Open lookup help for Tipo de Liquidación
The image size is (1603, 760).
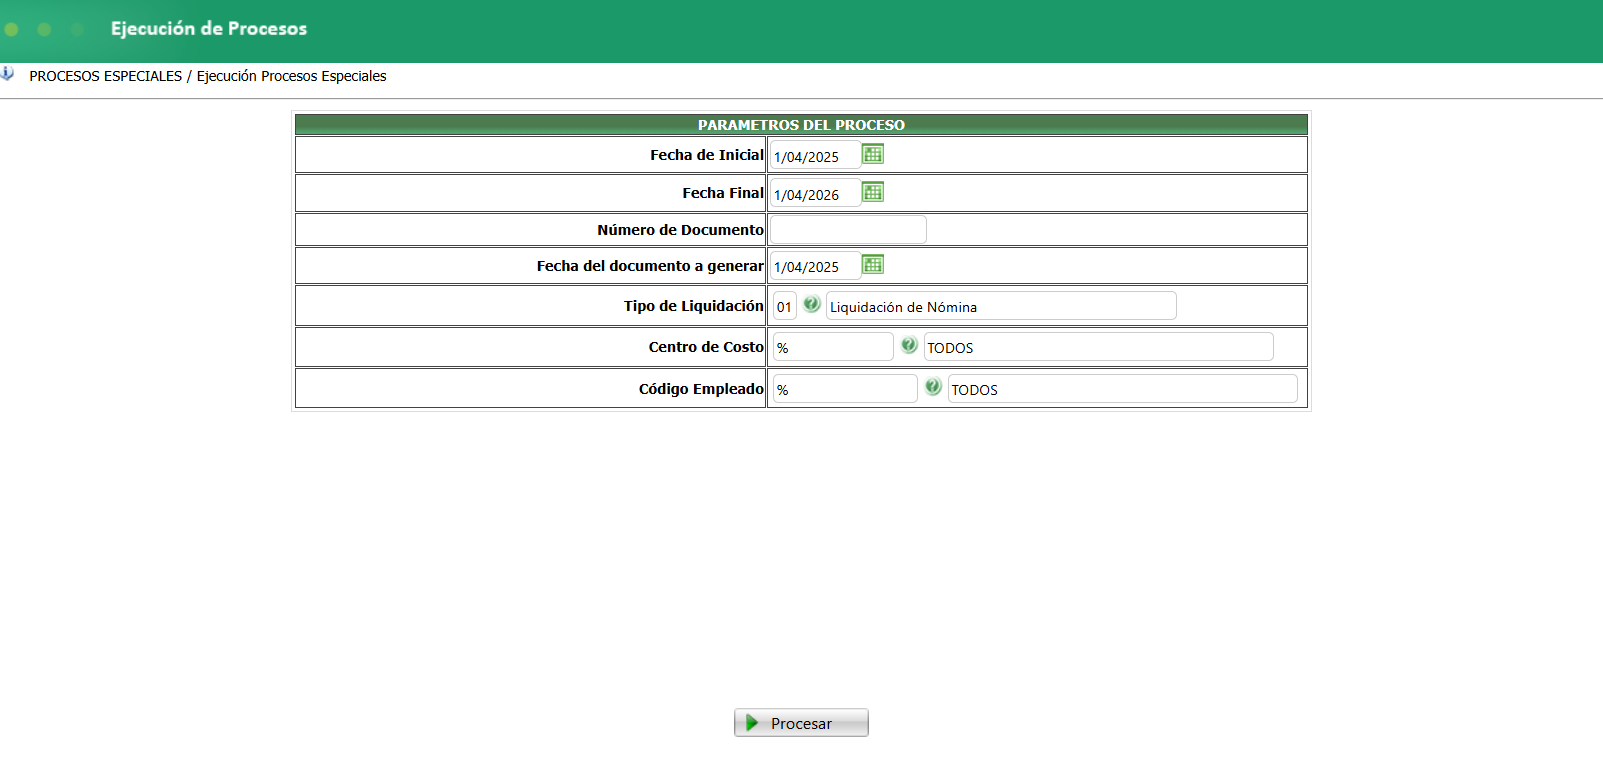point(812,304)
